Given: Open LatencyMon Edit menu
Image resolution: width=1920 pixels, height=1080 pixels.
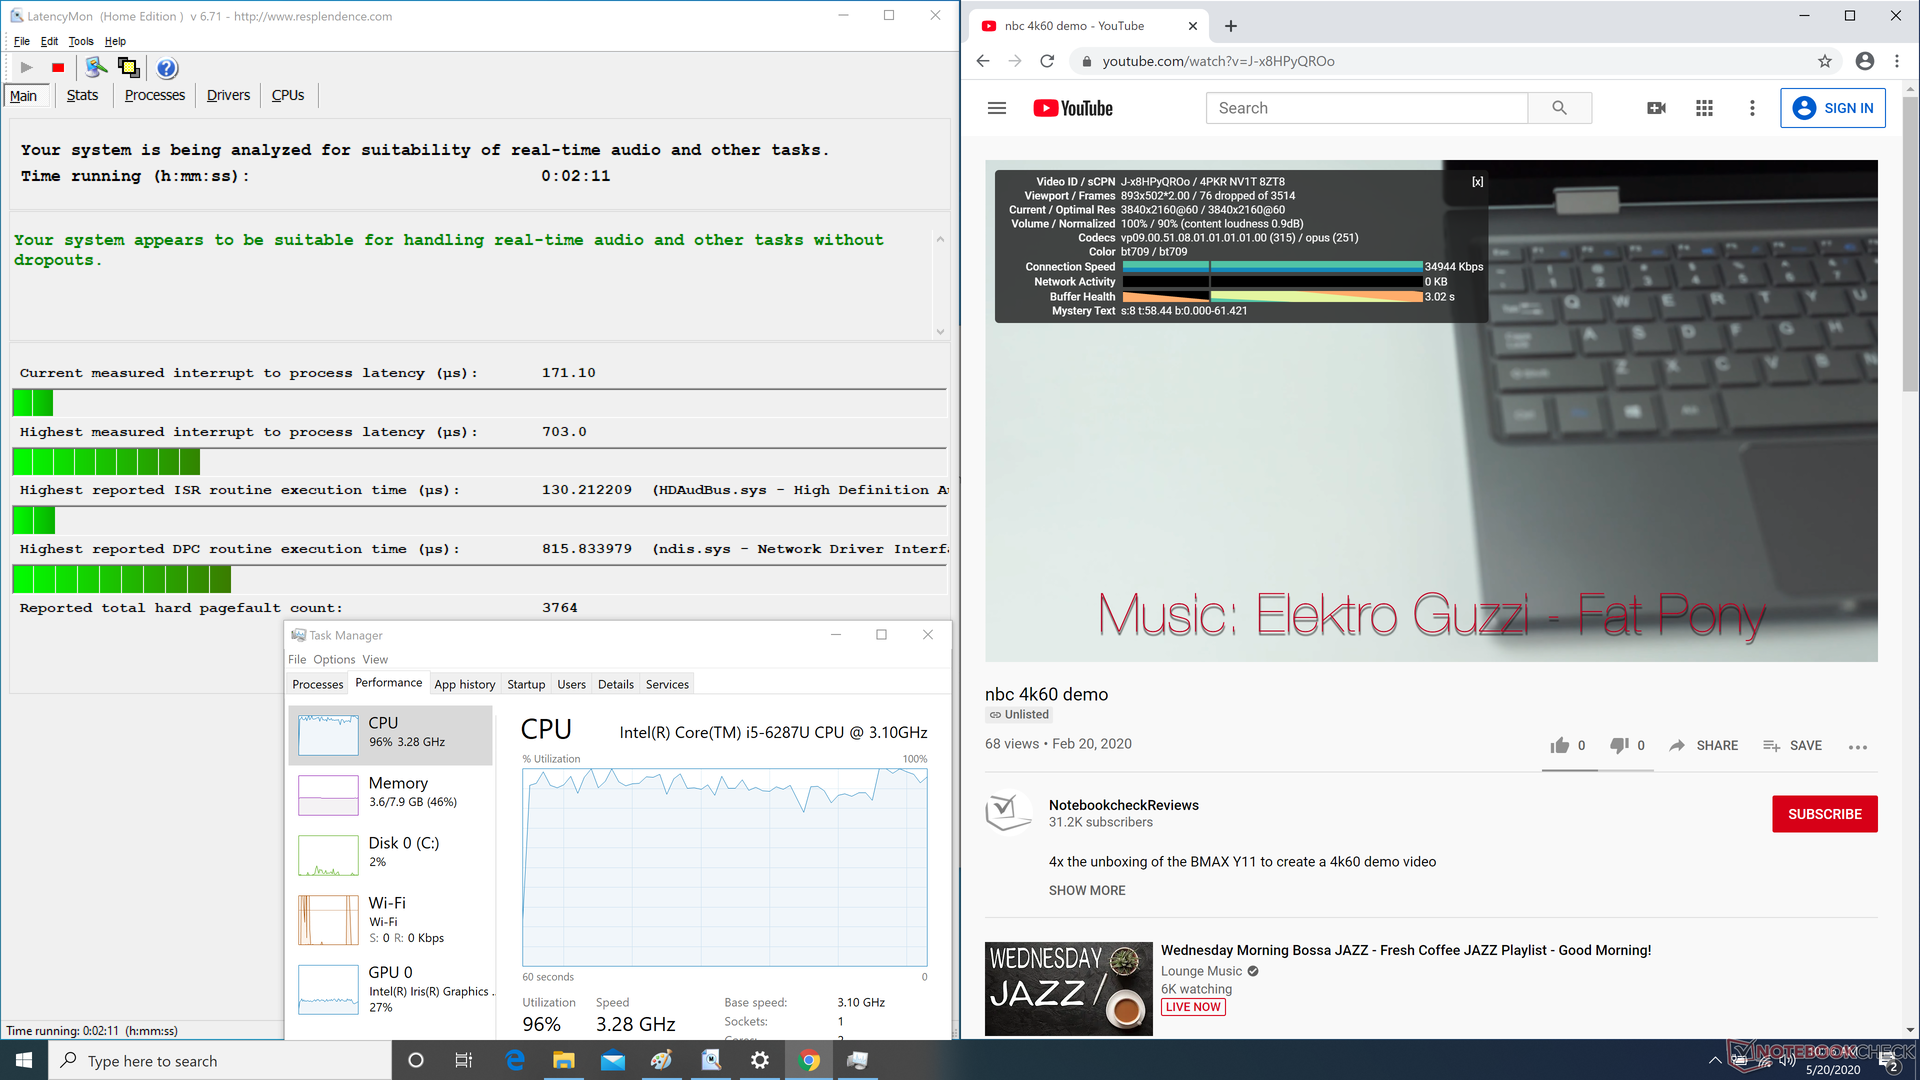Looking at the screenshot, I should point(49,41).
